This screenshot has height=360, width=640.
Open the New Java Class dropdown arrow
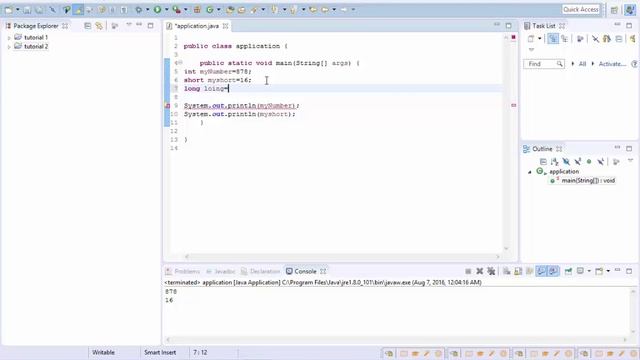tap(218, 9)
